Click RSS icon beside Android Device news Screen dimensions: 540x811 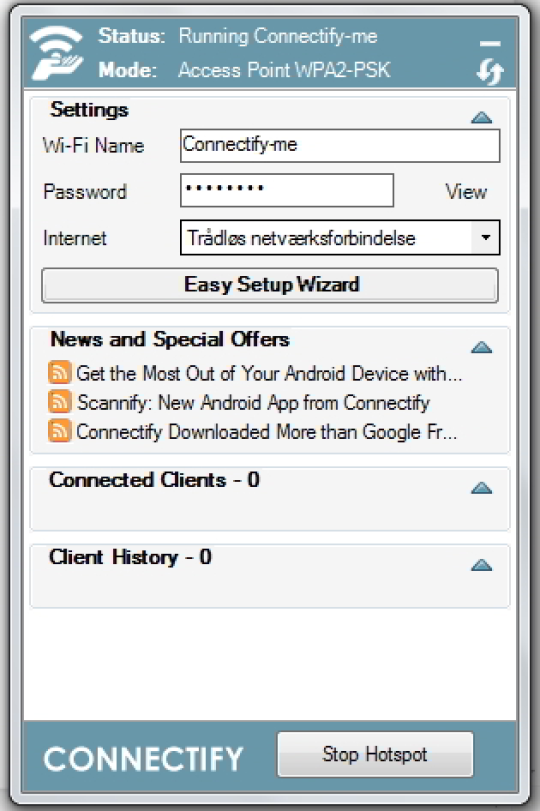pos(59,372)
